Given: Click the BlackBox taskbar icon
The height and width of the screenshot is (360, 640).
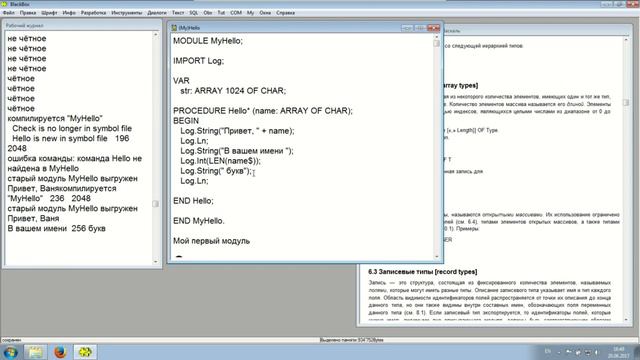Looking at the screenshot, I should [x=85, y=352].
